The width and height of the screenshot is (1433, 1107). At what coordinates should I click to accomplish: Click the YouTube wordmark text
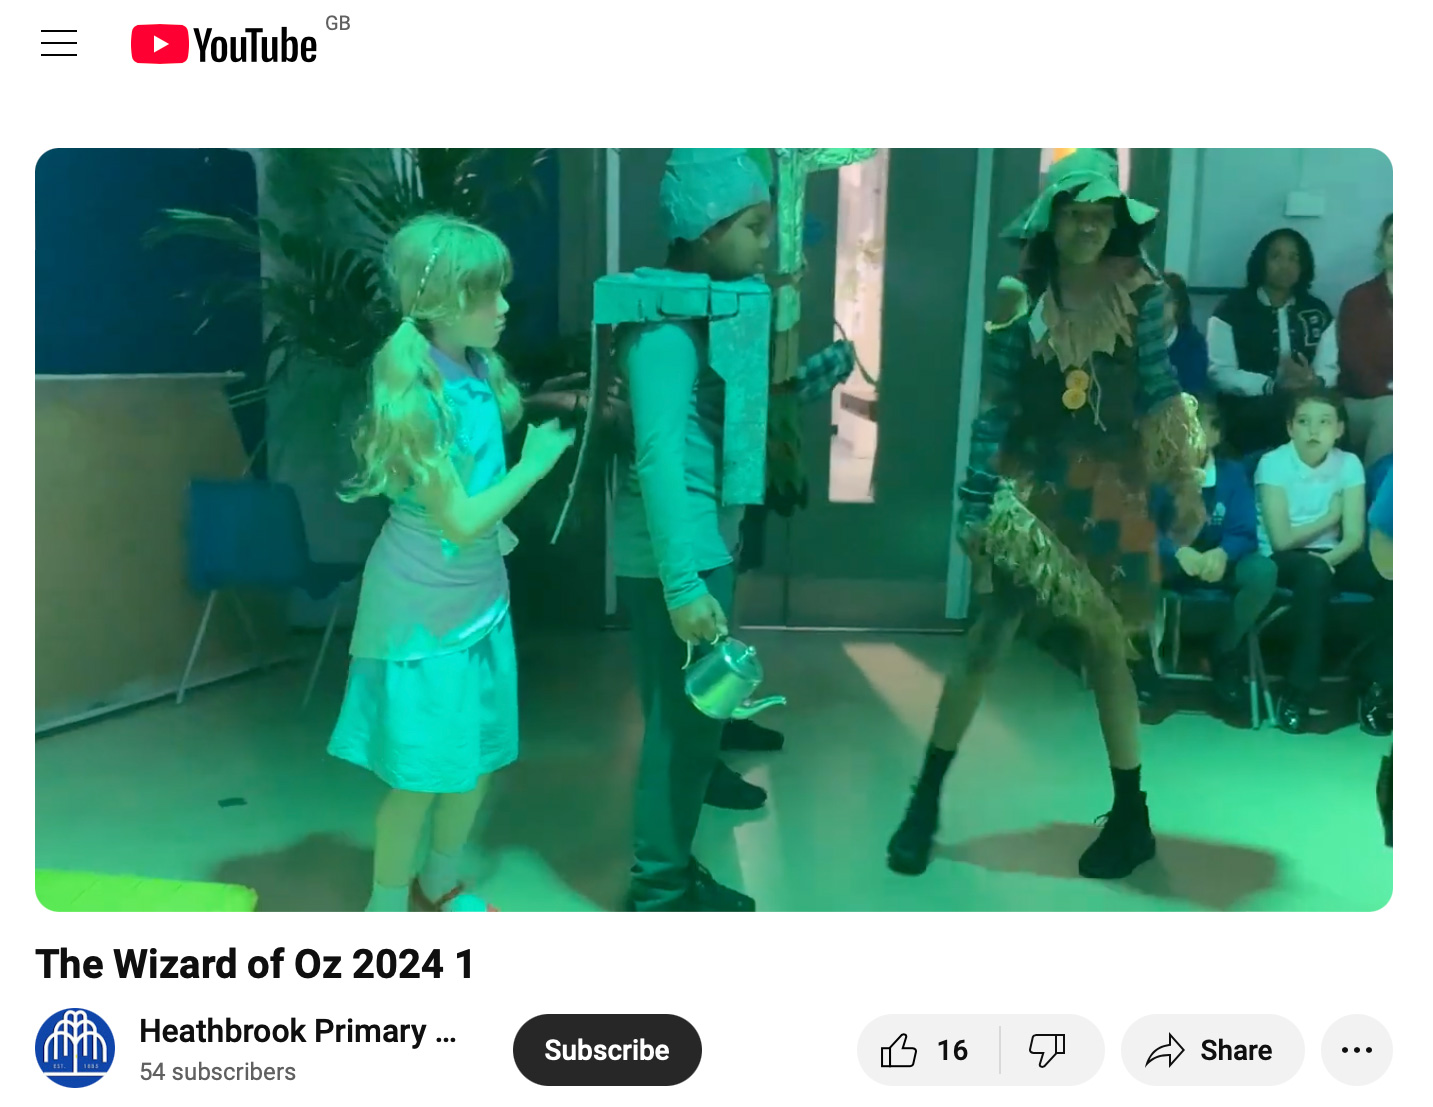pos(255,46)
